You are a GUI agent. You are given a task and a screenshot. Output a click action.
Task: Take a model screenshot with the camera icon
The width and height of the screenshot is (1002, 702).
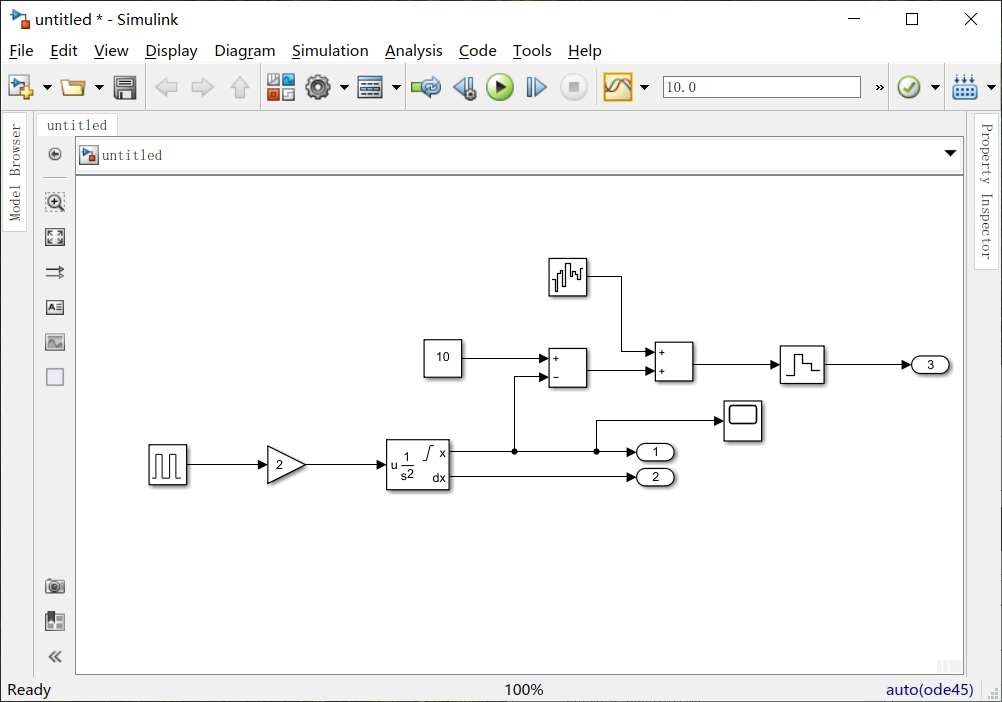(x=55, y=586)
